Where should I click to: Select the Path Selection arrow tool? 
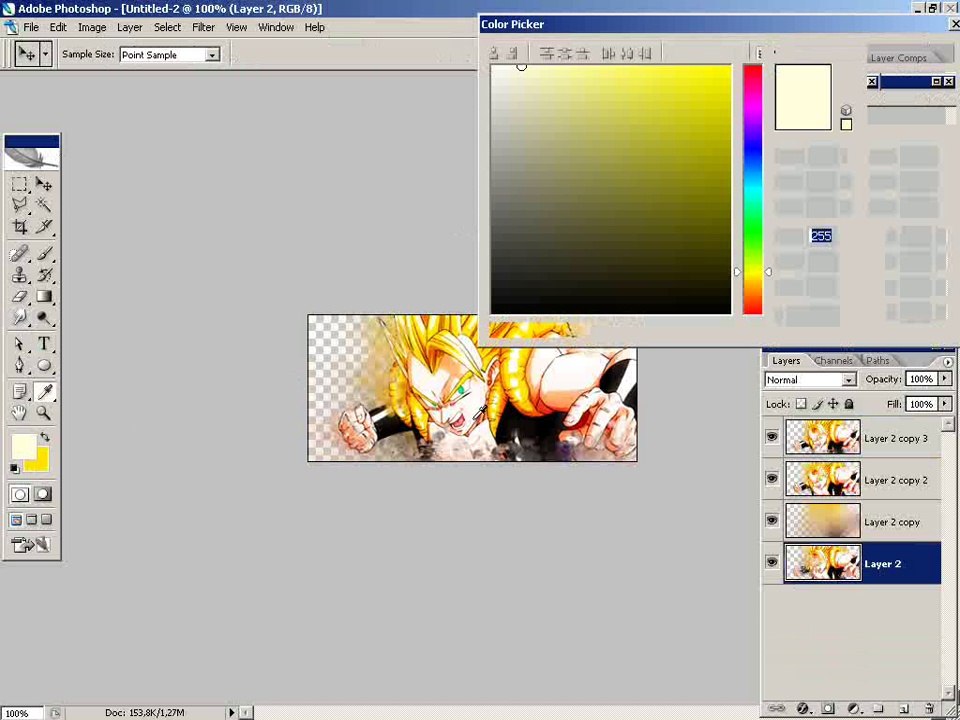pyautogui.click(x=20, y=343)
